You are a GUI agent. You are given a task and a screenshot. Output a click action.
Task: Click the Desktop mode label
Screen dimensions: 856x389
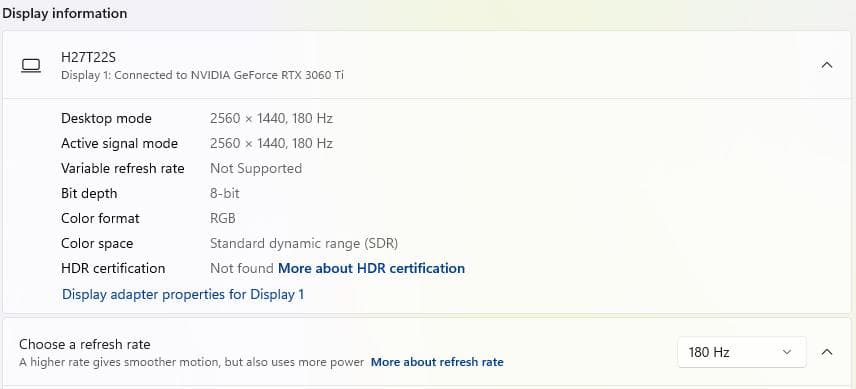tap(106, 118)
